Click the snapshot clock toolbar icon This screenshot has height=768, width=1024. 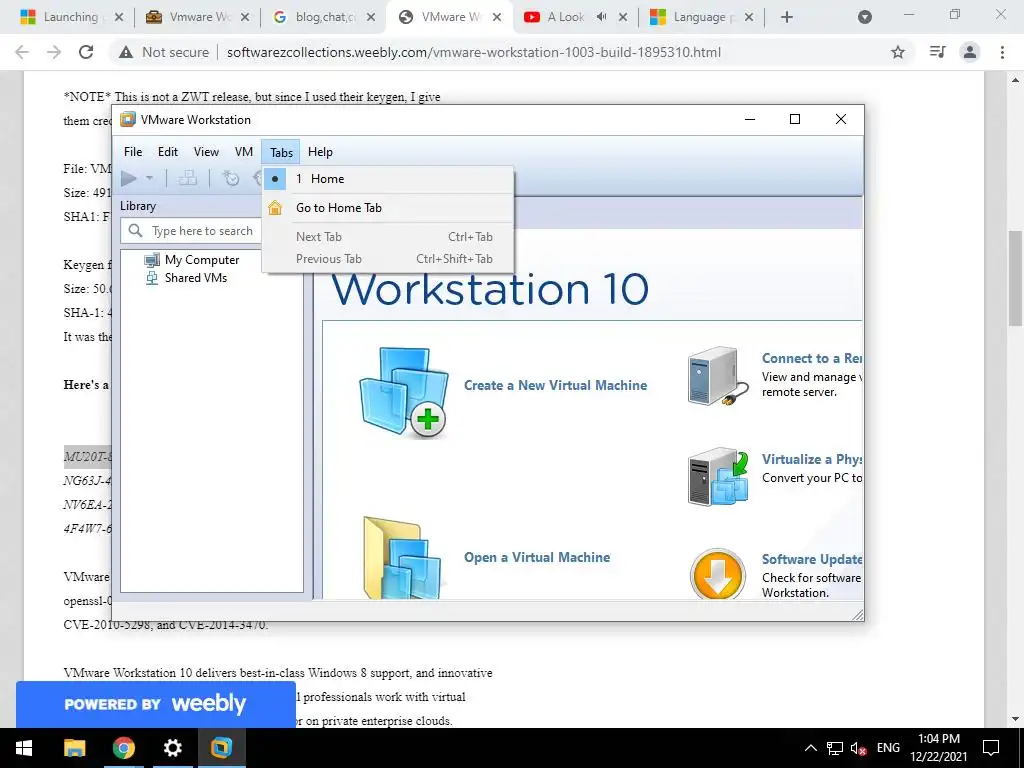231,178
